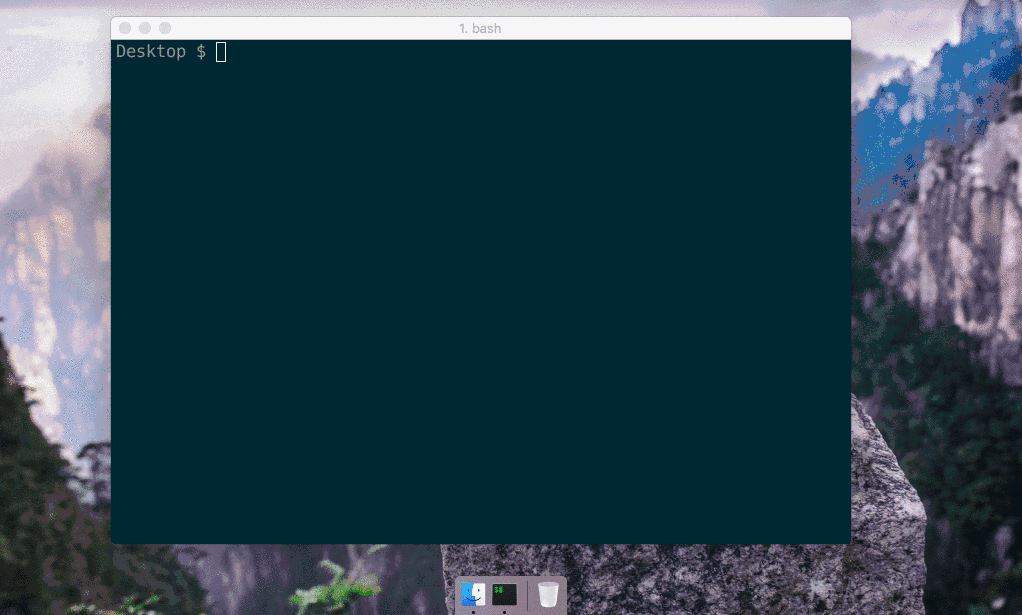
Task: Close the bash terminal window
Action: tap(125, 28)
